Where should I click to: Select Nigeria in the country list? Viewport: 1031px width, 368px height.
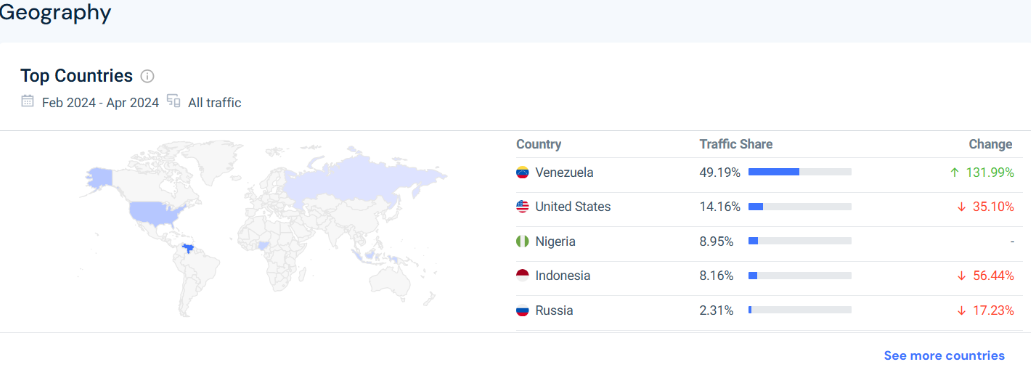point(556,242)
